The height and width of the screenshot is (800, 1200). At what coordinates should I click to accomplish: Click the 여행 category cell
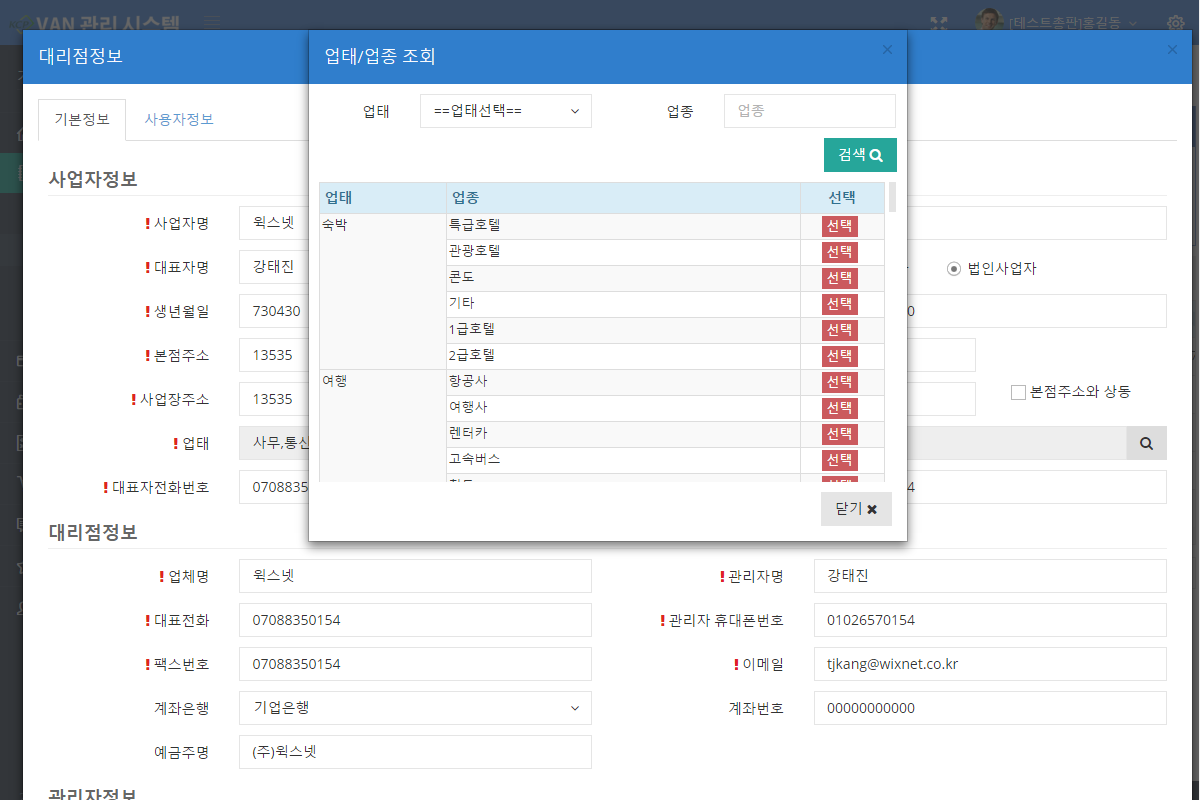pyautogui.click(x=383, y=426)
